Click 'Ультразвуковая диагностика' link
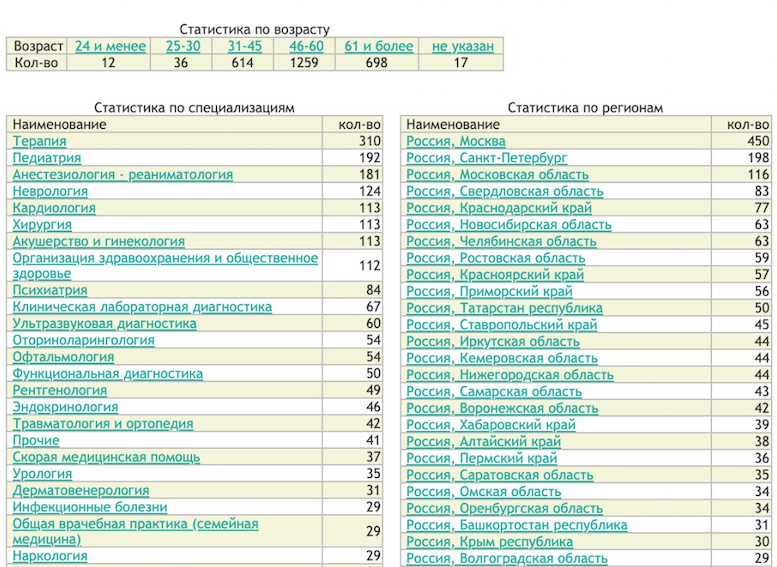The width and height of the screenshot is (777, 567). click(x=105, y=324)
